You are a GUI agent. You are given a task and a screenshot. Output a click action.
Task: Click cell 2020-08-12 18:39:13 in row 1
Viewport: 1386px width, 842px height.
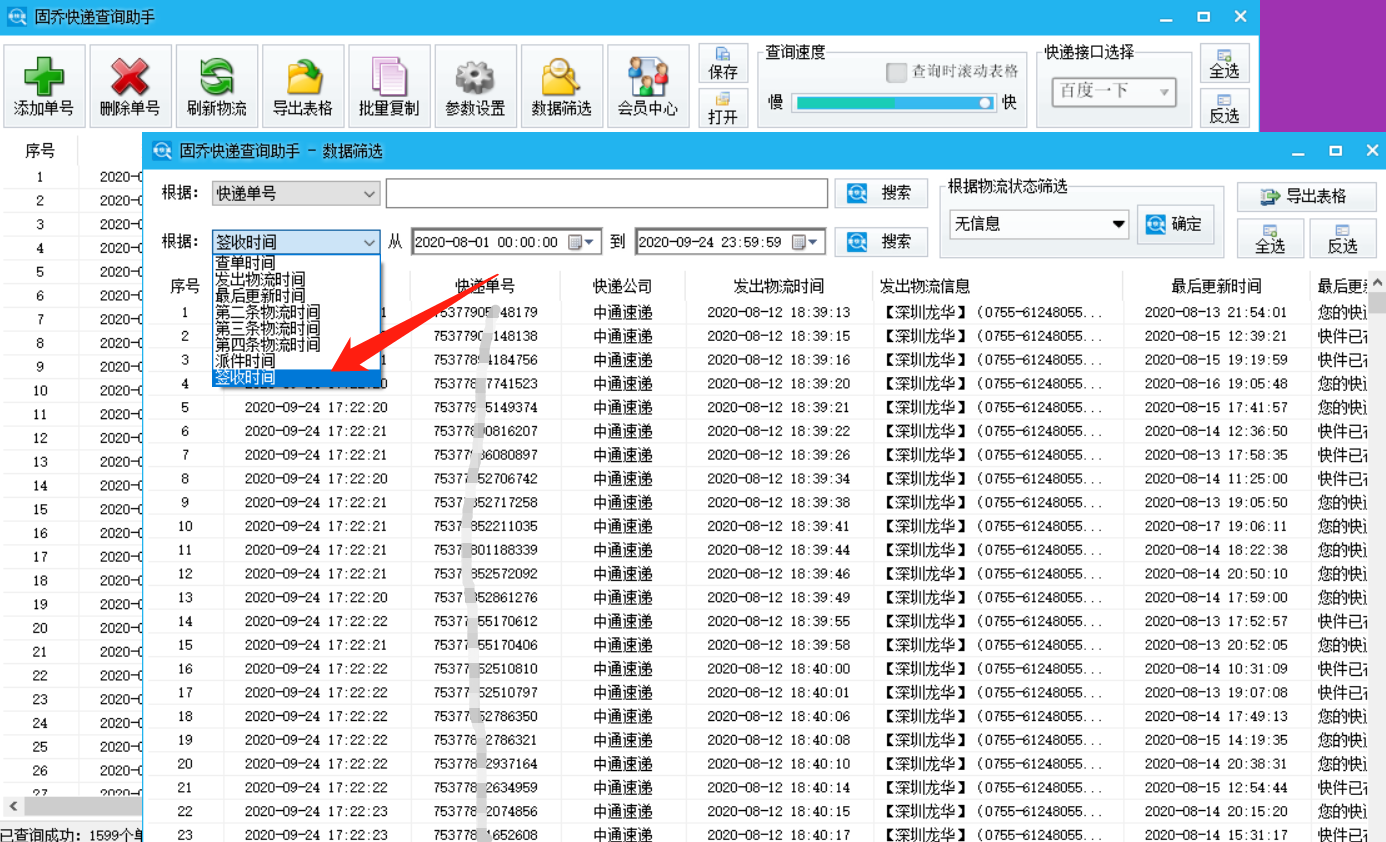click(x=779, y=312)
